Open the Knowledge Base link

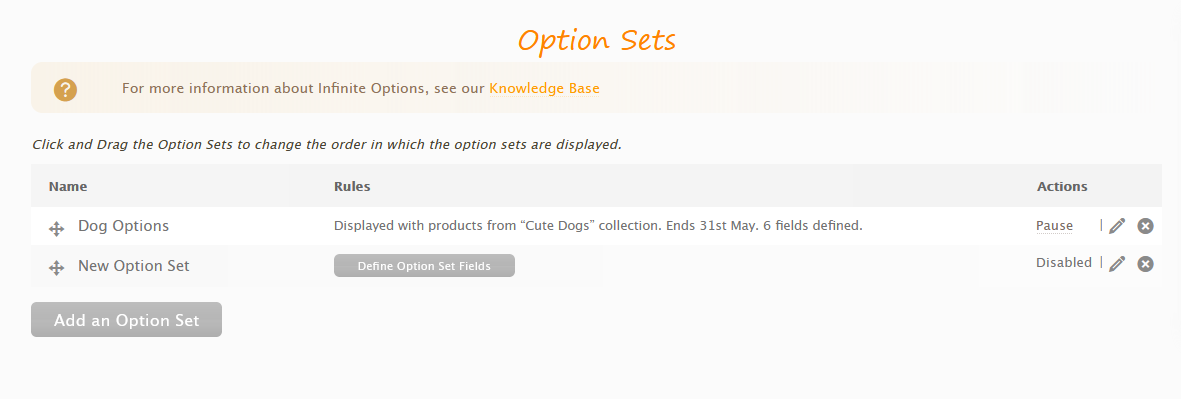pyautogui.click(x=545, y=88)
